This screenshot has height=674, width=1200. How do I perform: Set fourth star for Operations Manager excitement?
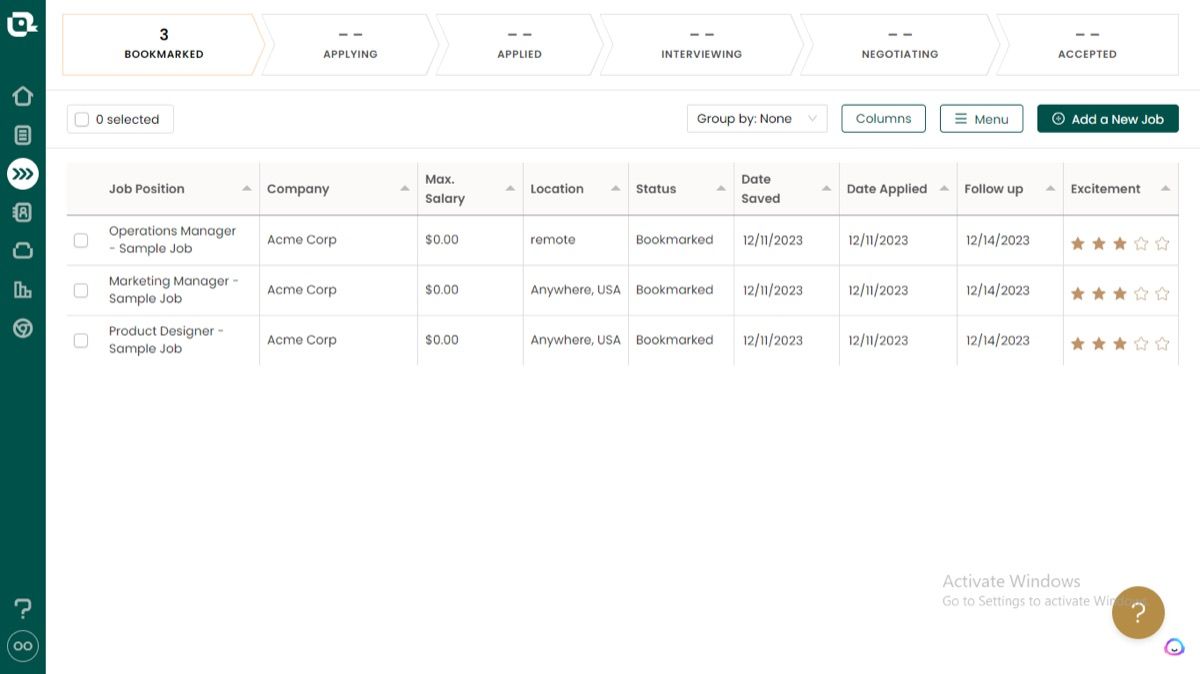coord(1141,243)
